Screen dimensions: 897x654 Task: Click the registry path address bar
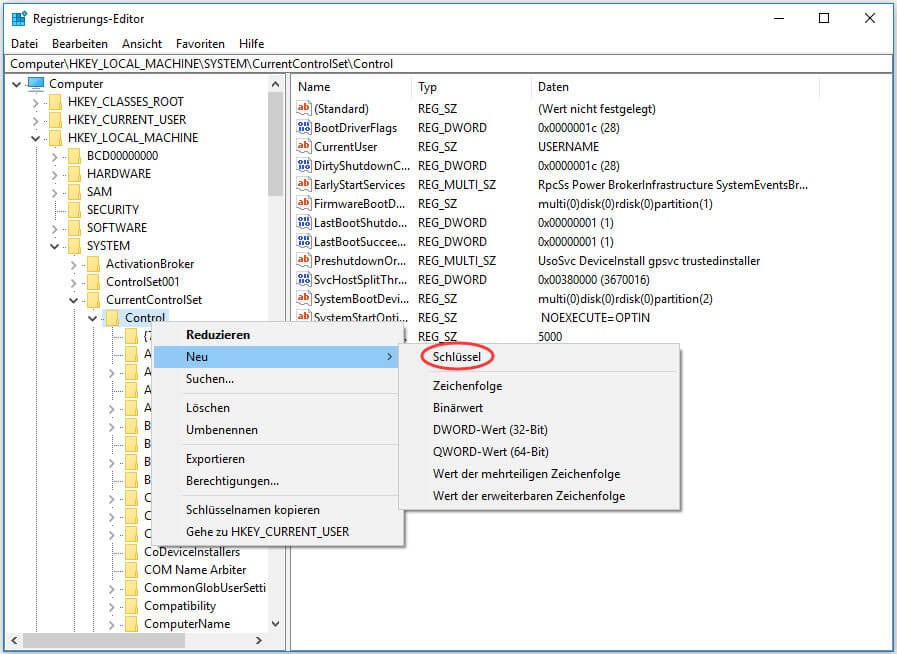tap(448, 63)
